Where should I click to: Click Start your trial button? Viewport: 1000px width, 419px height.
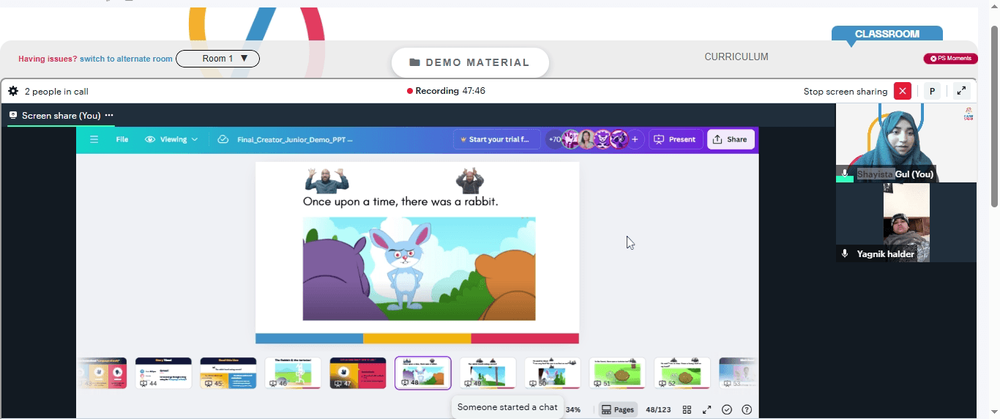click(x=496, y=139)
